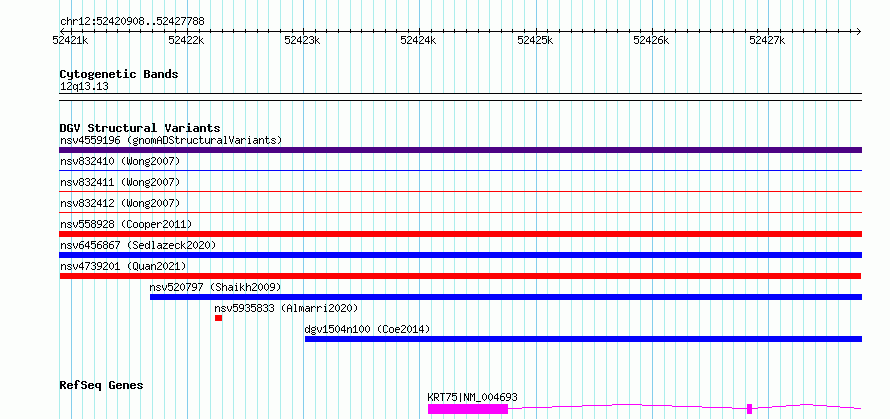Click the 52427k ruler label
890x419 pixels.
767,40
